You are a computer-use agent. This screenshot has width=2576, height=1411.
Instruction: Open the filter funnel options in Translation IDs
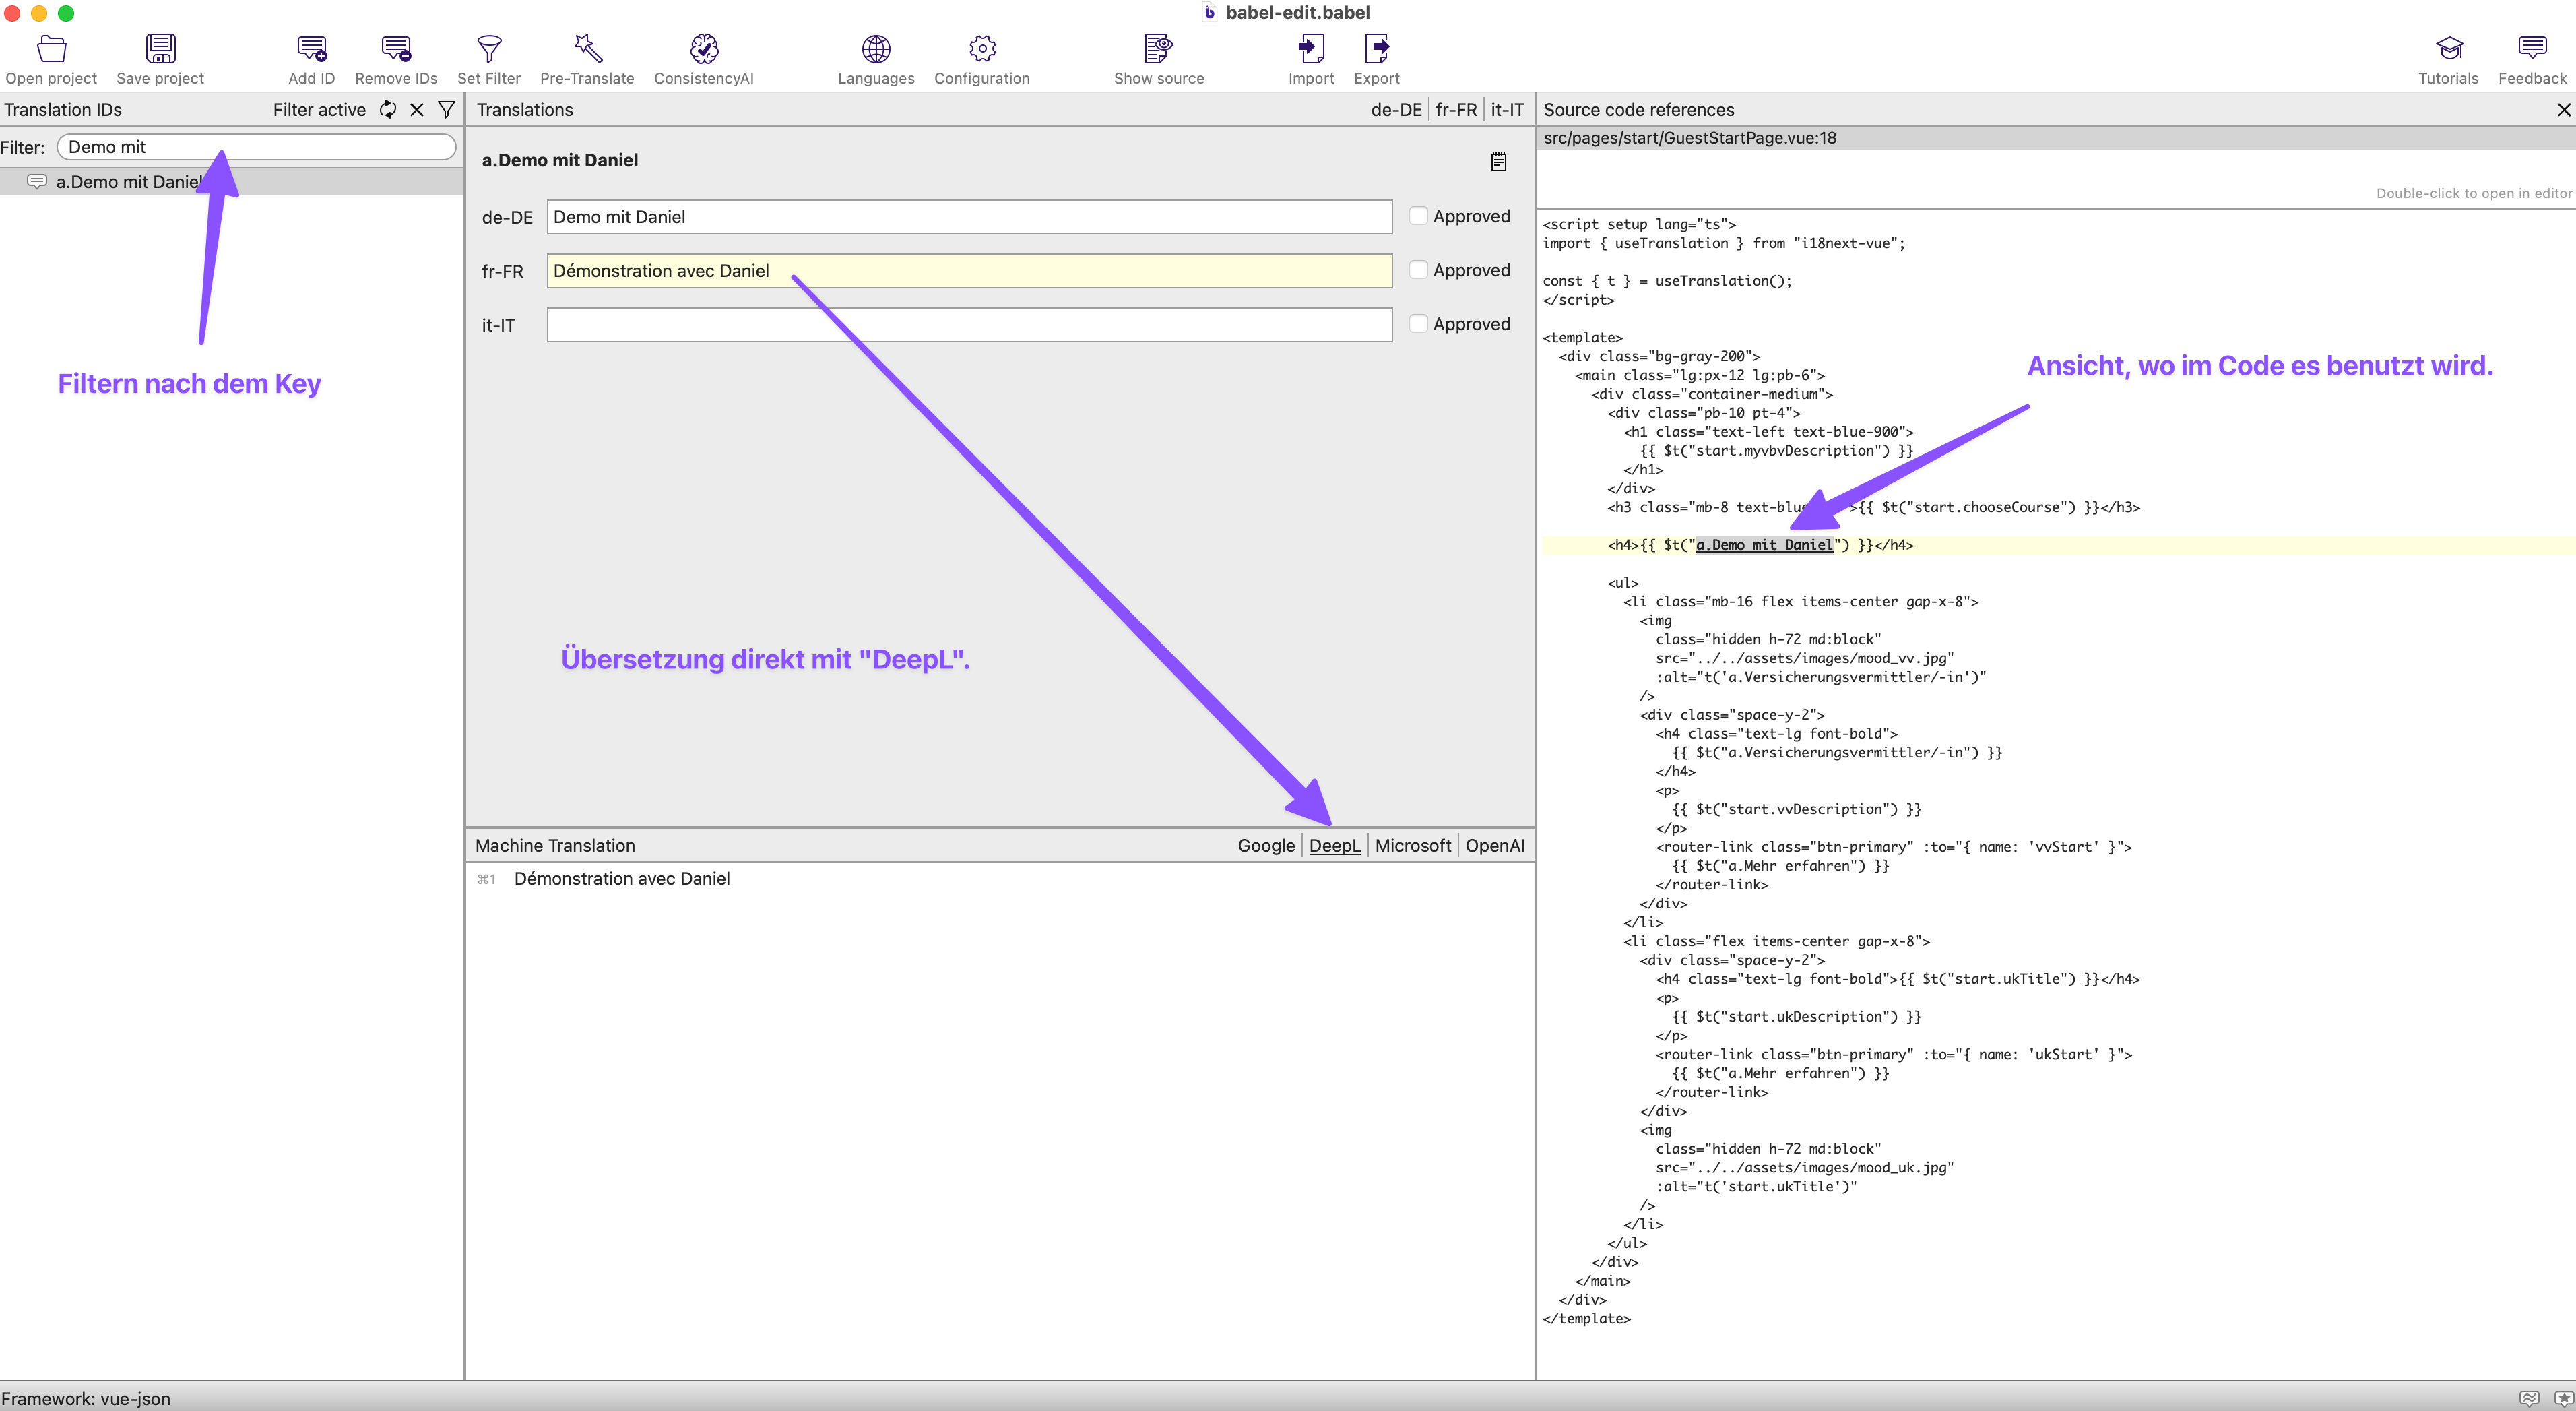pyautogui.click(x=447, y=110)
